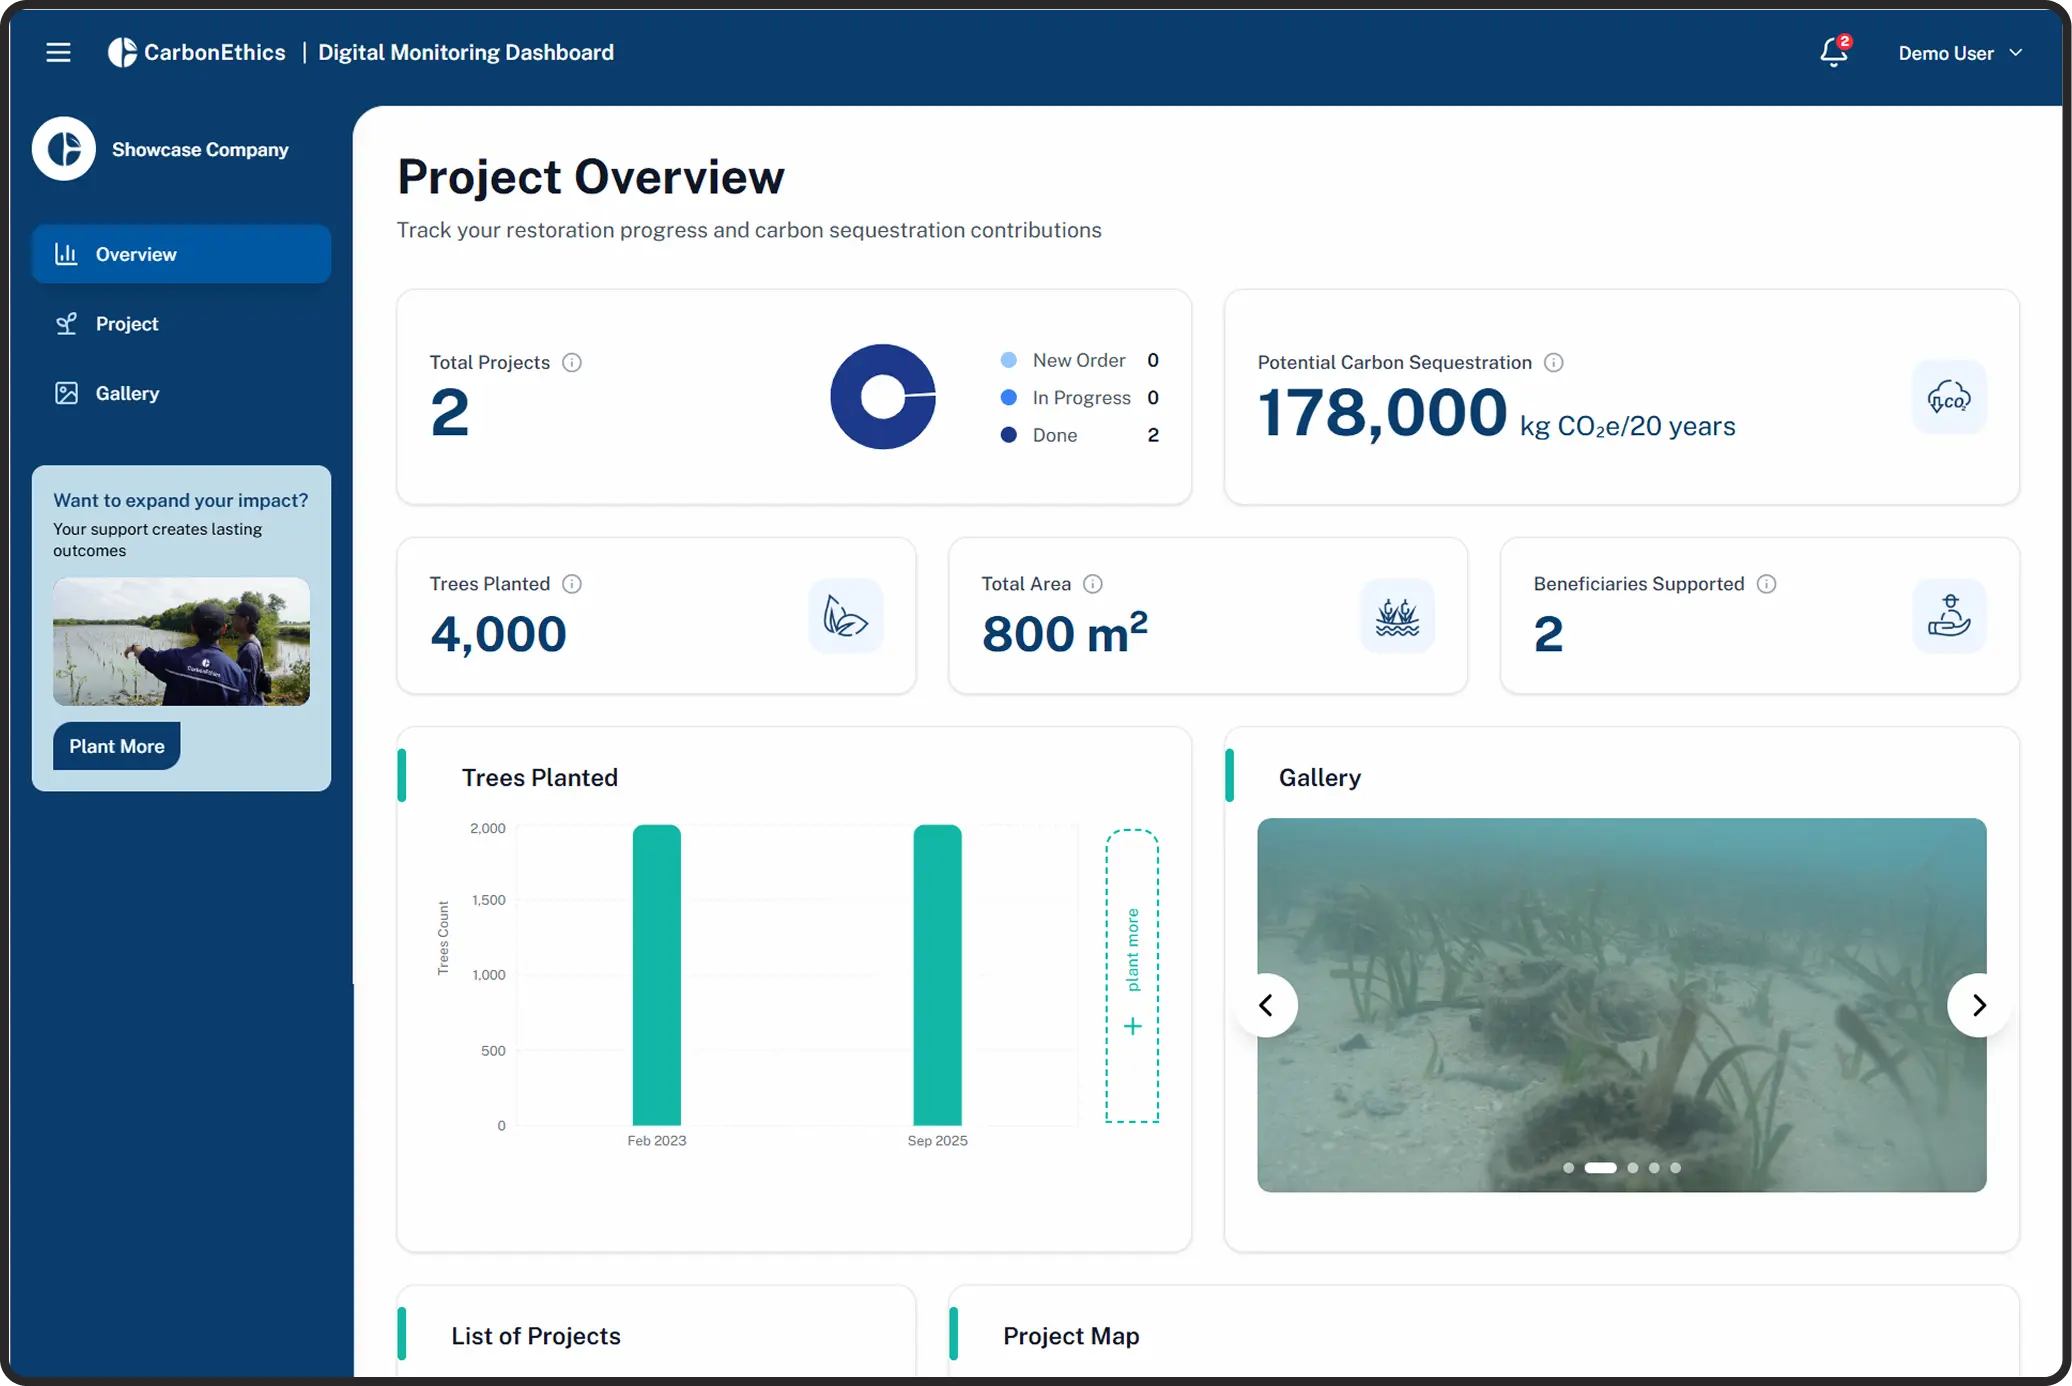This screenshot has height=1386, width=2072.
Task: Select Overview in the sidebar
Action: coord(181,254)
